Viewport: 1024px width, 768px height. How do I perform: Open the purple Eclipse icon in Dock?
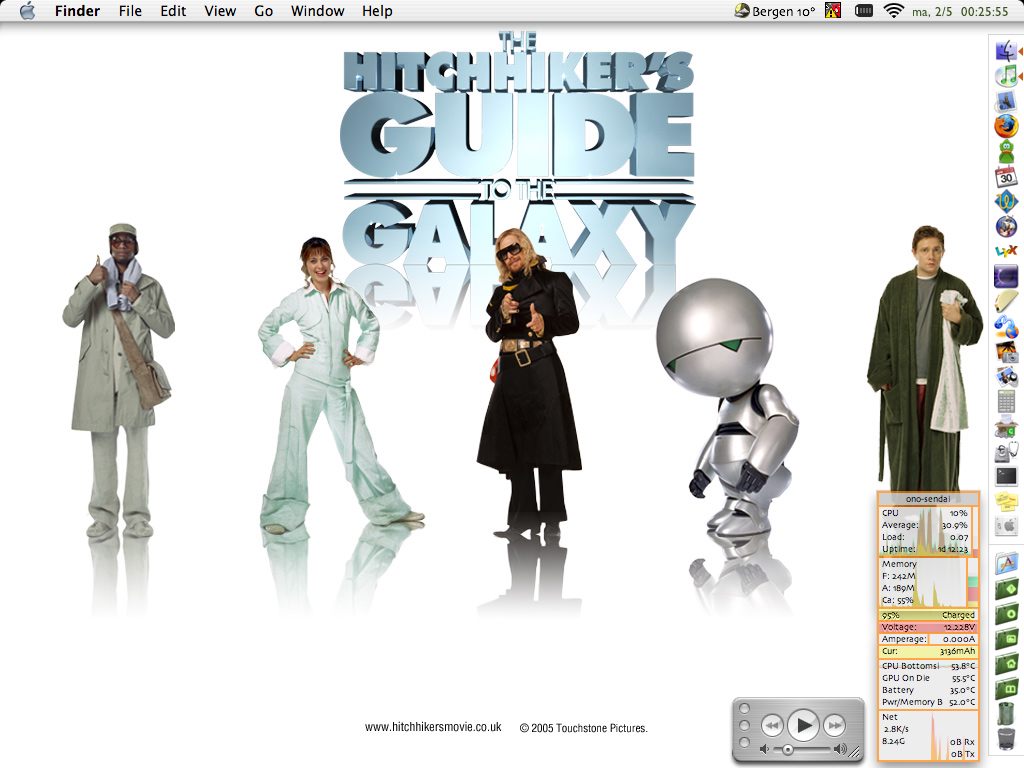point(1006,276)
